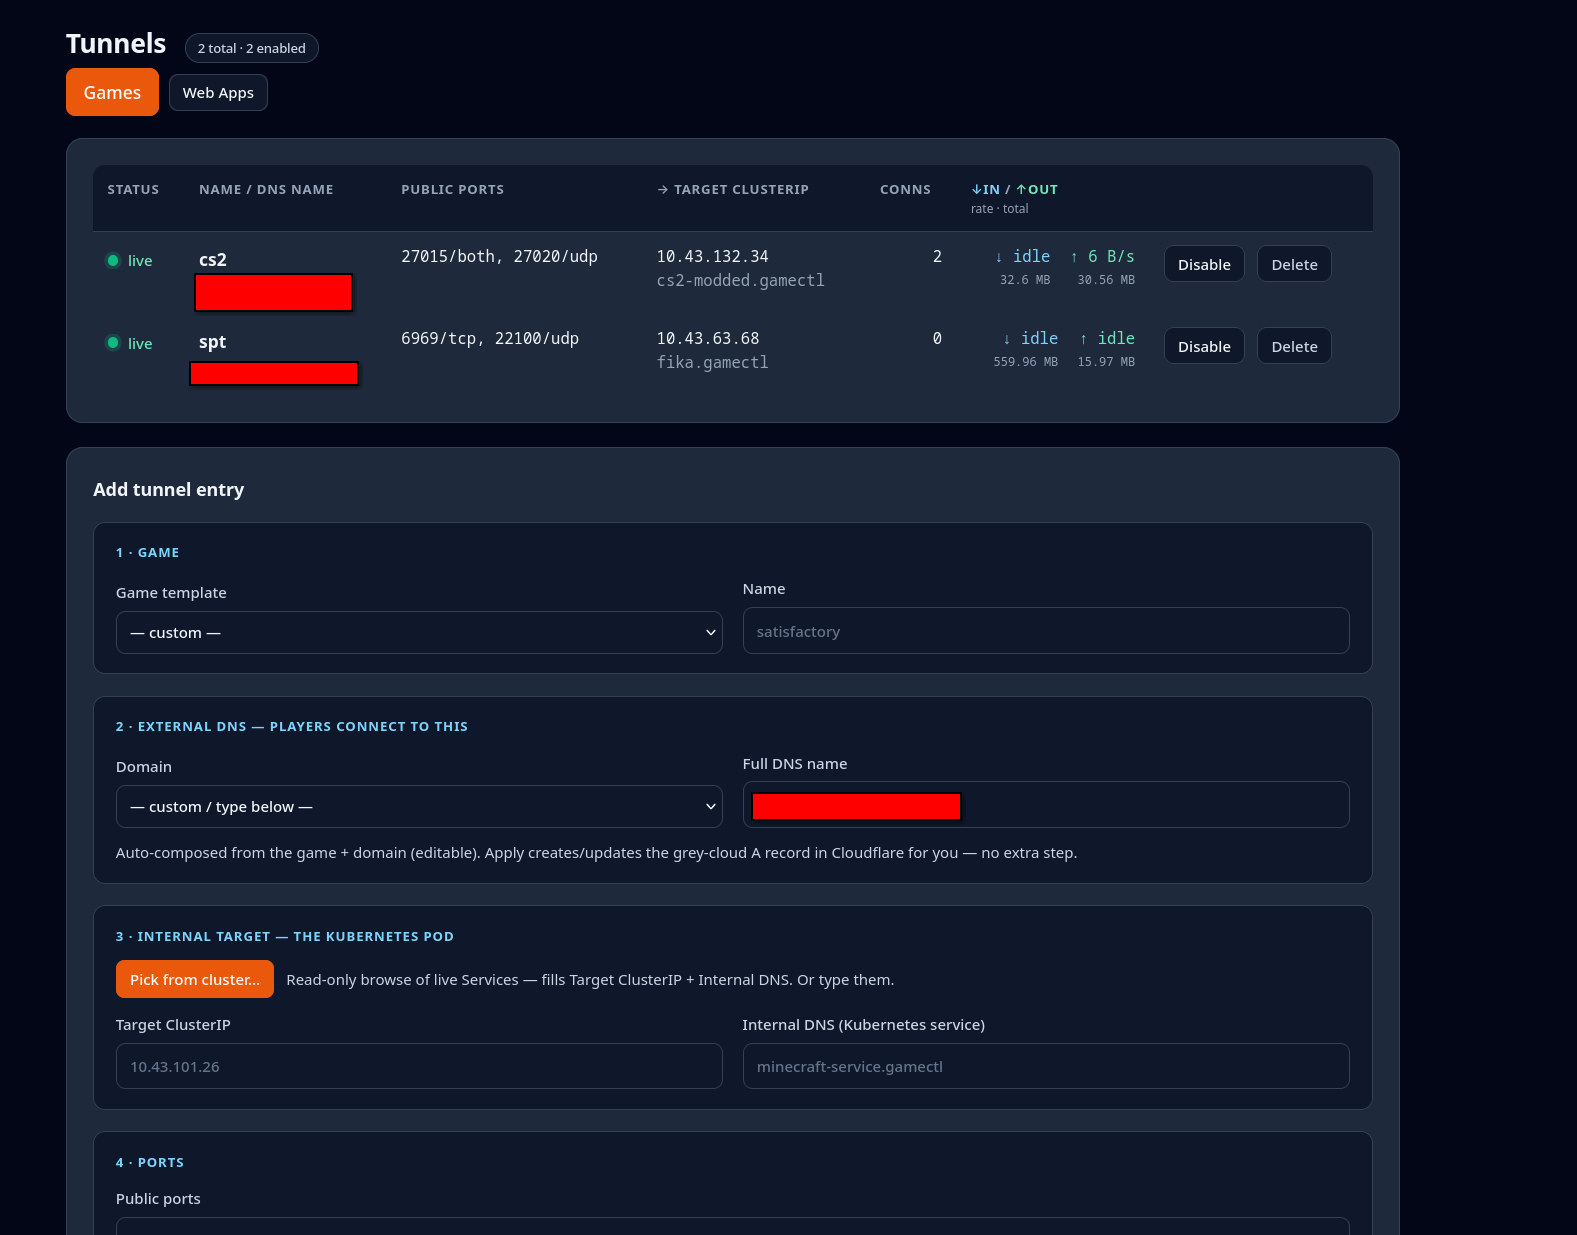Click the Add tunnel entry heading

coord(168,489)
